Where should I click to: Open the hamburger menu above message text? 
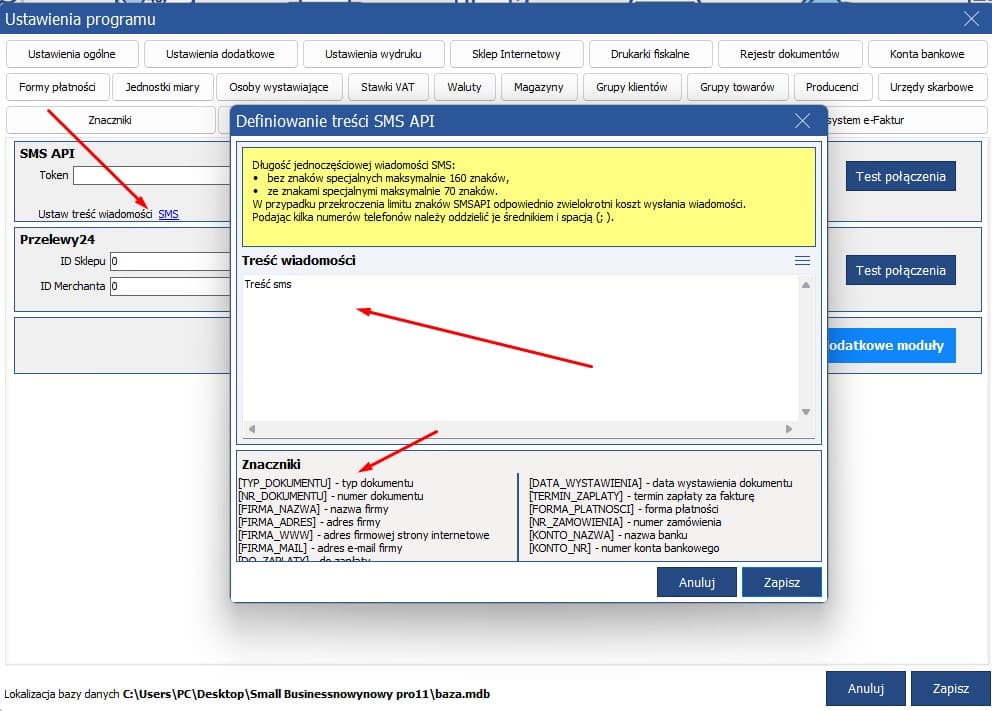coord(802,260)
